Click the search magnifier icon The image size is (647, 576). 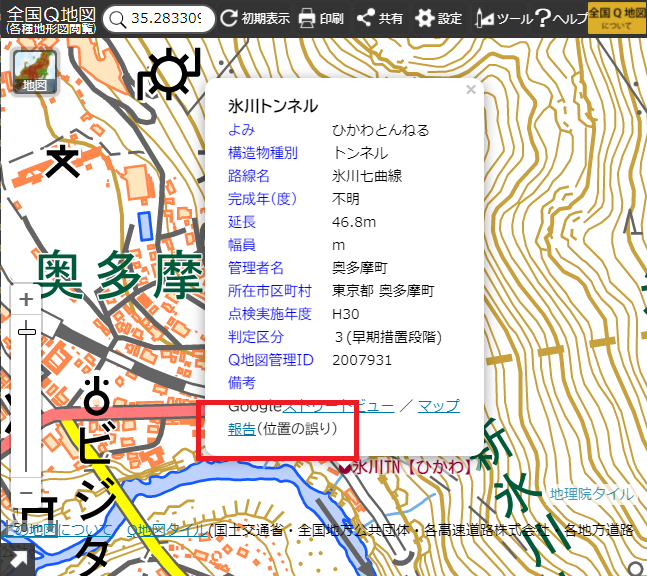pyautogui.click(x=118, y=19)
